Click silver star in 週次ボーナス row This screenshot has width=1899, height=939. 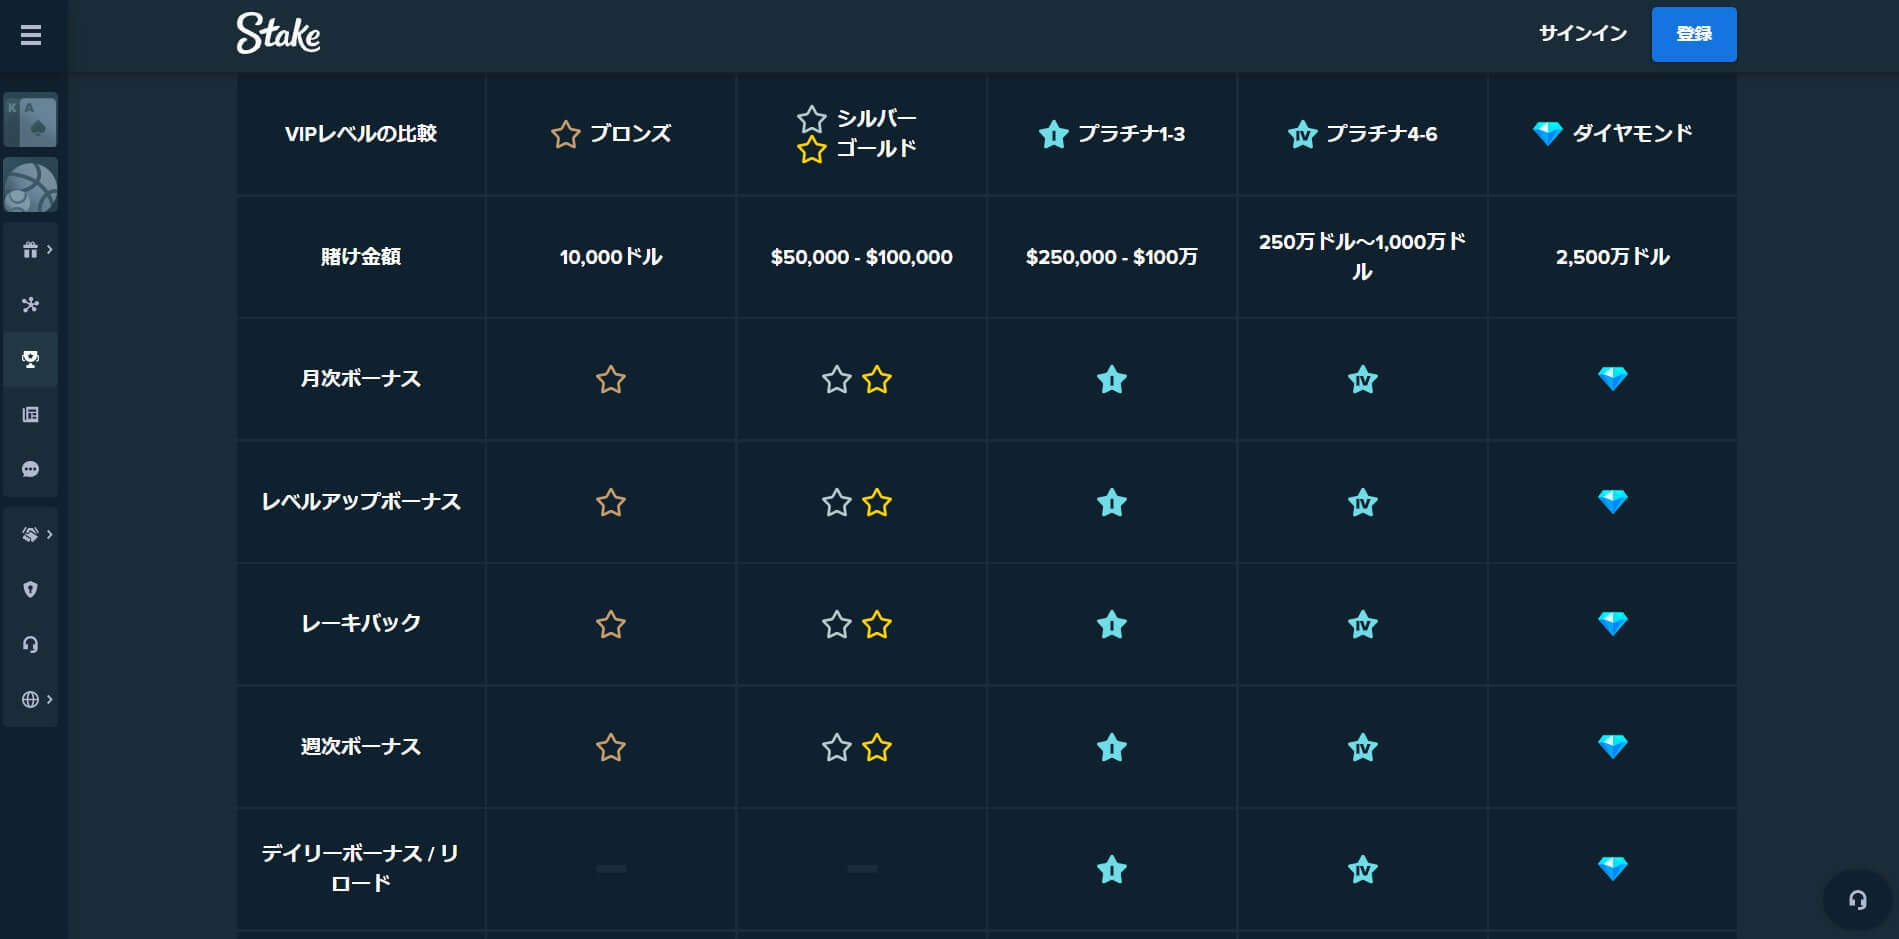[837, 748]
